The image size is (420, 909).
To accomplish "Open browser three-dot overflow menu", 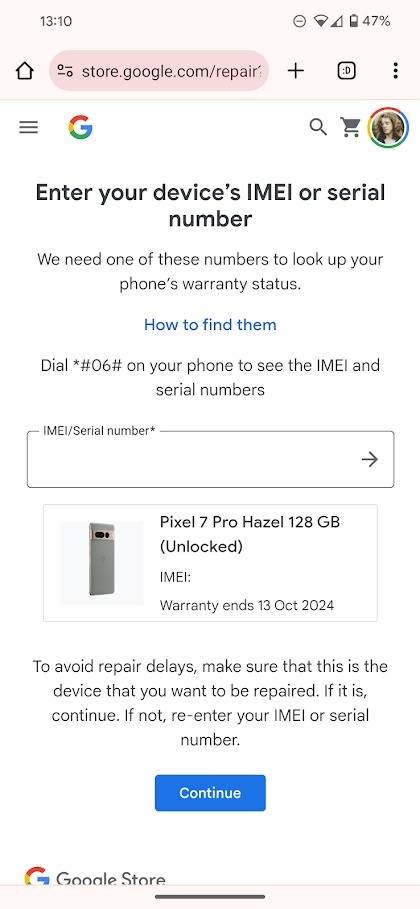I will 395,71.
